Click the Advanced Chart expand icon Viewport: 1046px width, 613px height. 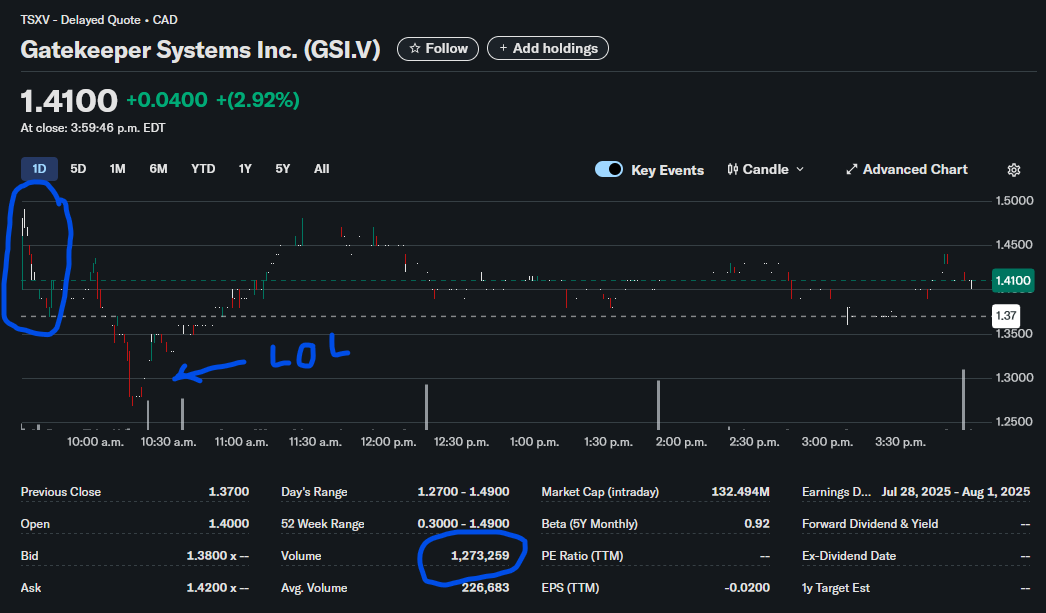click(852, 170)
